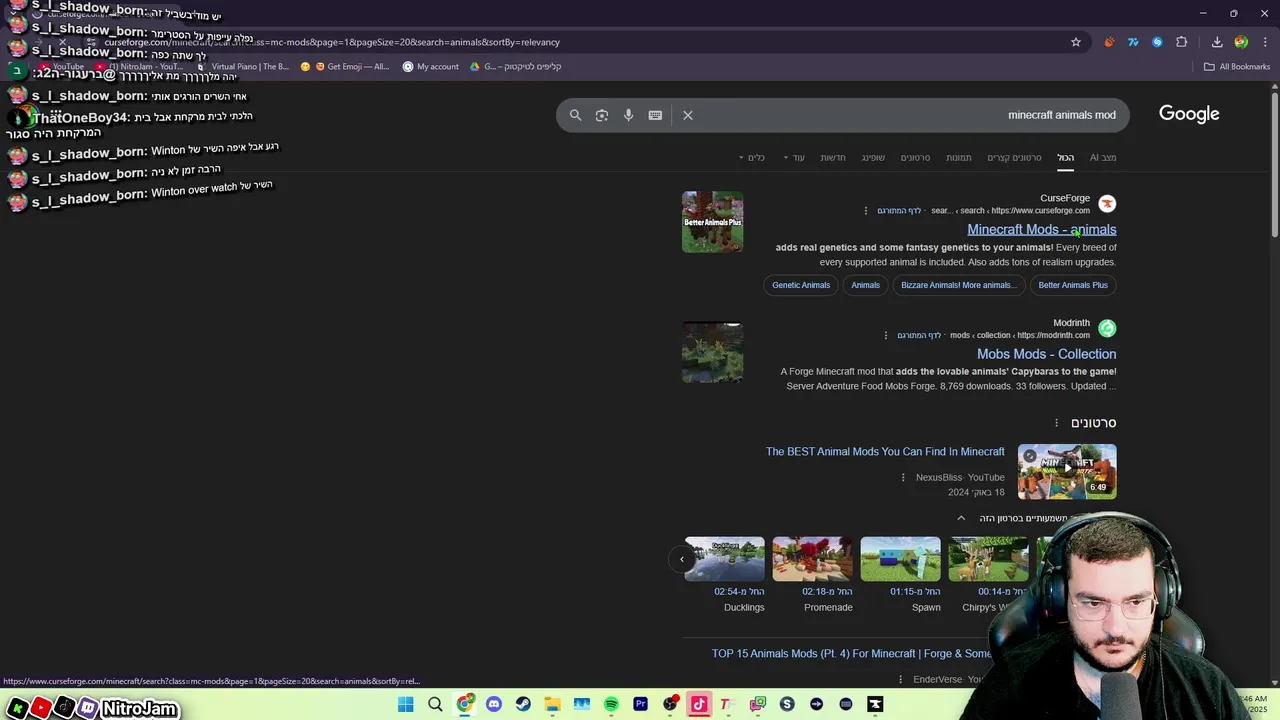
Task: Click the CurseForge site favicon
Action: tap(1107, 204)
